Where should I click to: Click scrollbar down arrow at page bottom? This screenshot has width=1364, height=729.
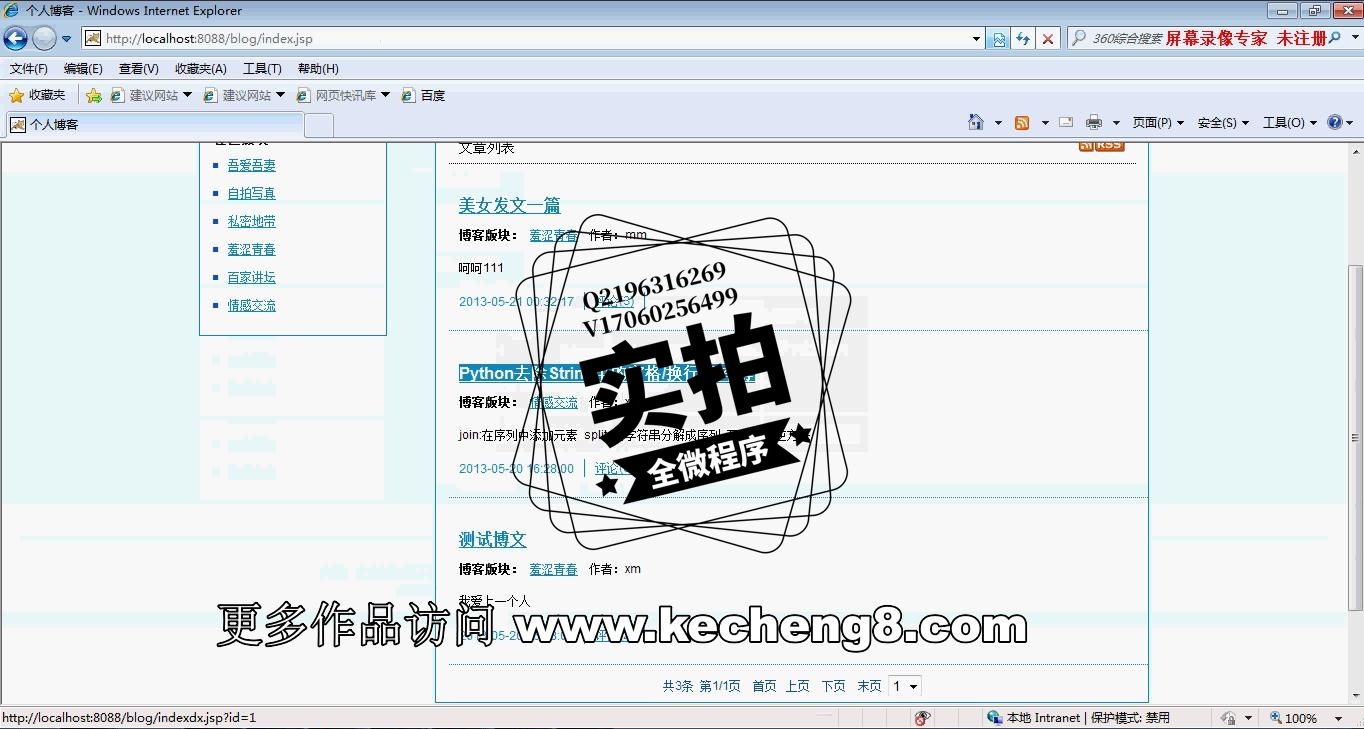[1355, 695]
